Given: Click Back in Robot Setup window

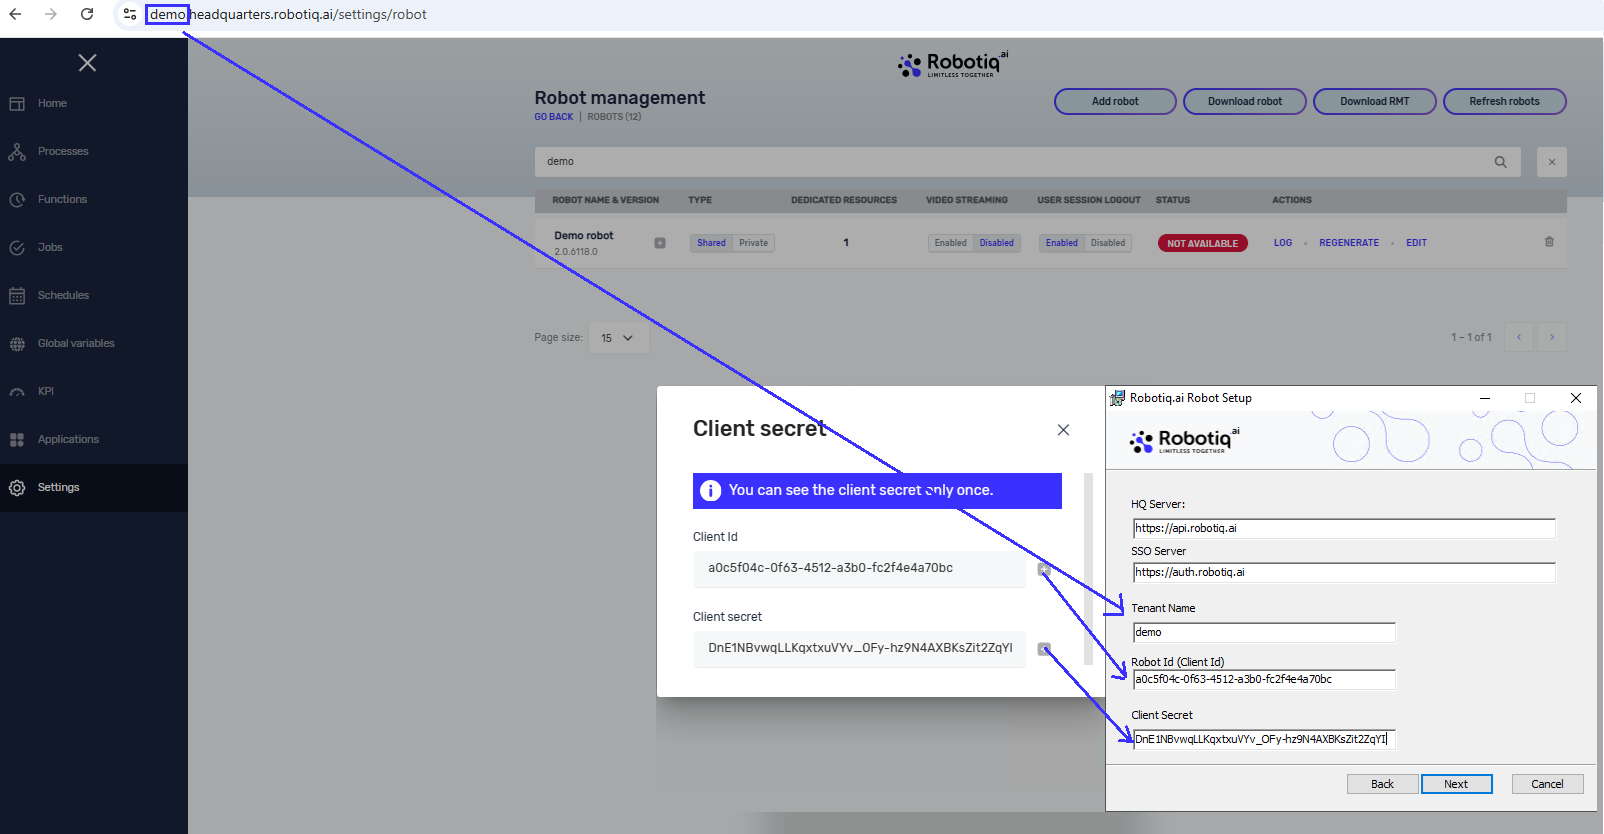Looking at the screenshot, I should tap(1383, 784).
